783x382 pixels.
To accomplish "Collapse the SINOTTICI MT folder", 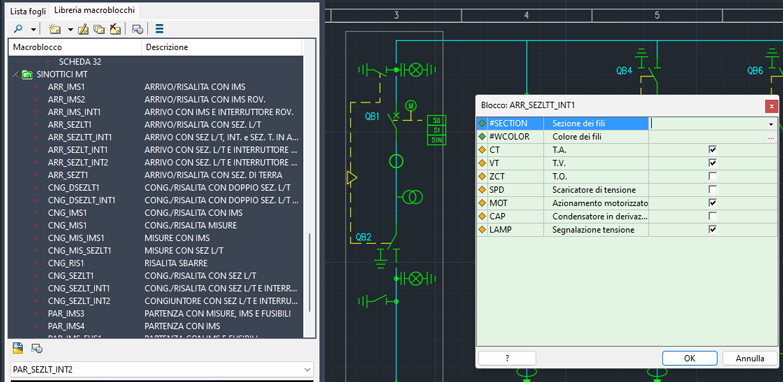I will pyautogui.click(x=15, y=74).
